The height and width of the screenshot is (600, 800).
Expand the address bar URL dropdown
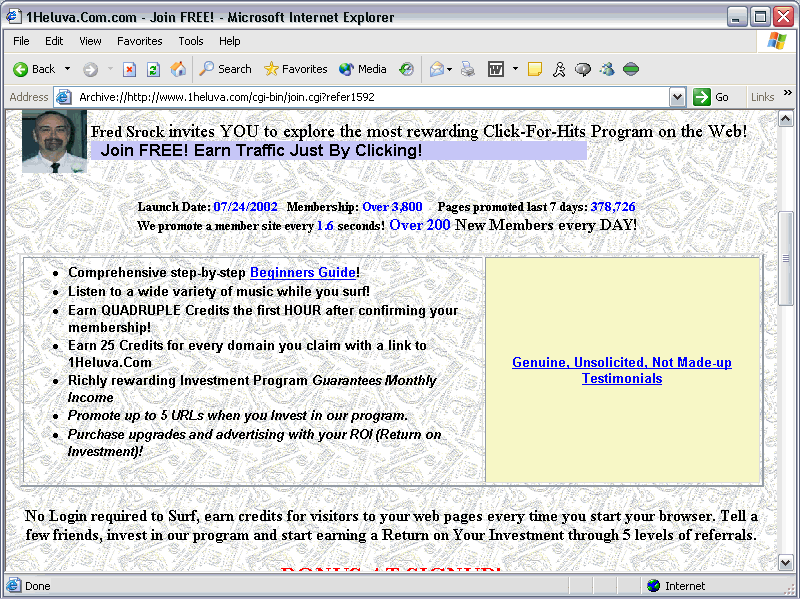point(677,97)
